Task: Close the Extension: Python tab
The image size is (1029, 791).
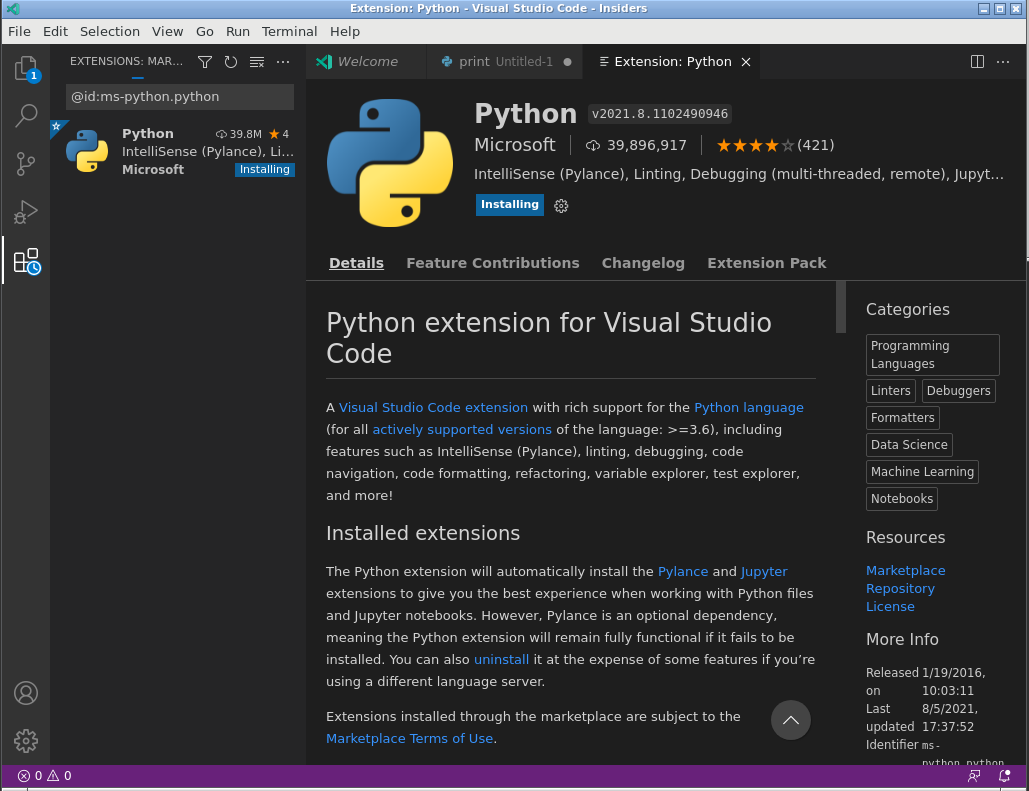Action: (x=746, y=62)
